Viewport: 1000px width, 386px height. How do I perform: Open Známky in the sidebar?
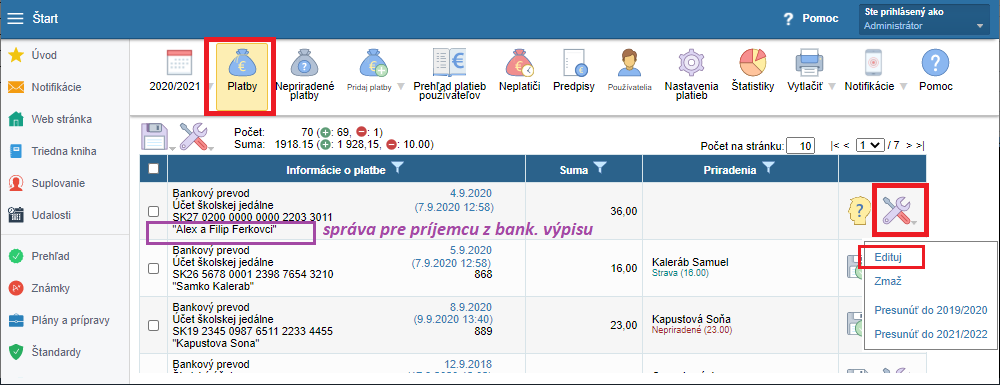coord(38,288)
